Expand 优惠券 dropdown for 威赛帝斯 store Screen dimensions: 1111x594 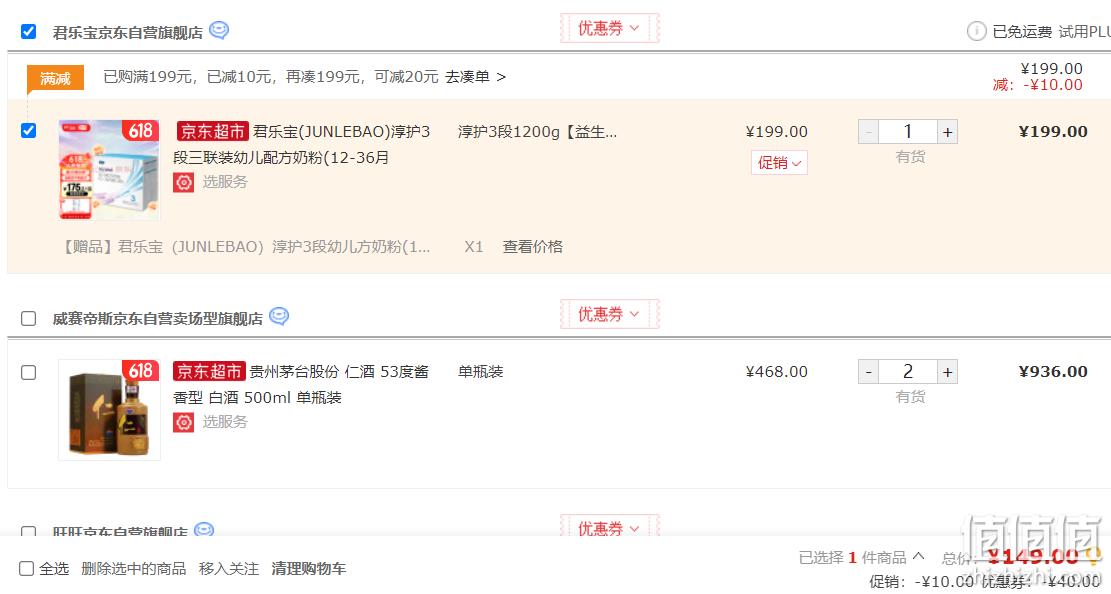coord(609,314)
